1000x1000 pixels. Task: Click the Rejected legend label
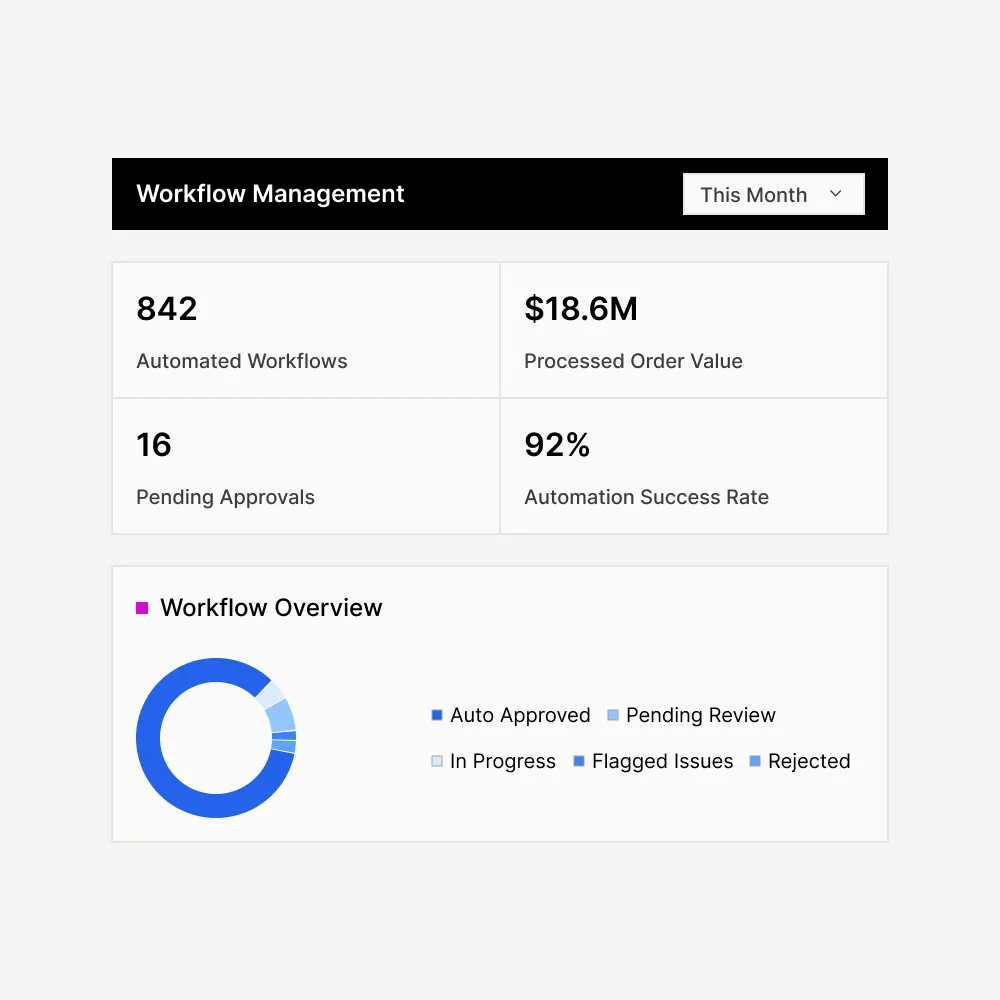pyautogui.click(x=809, y=761)
